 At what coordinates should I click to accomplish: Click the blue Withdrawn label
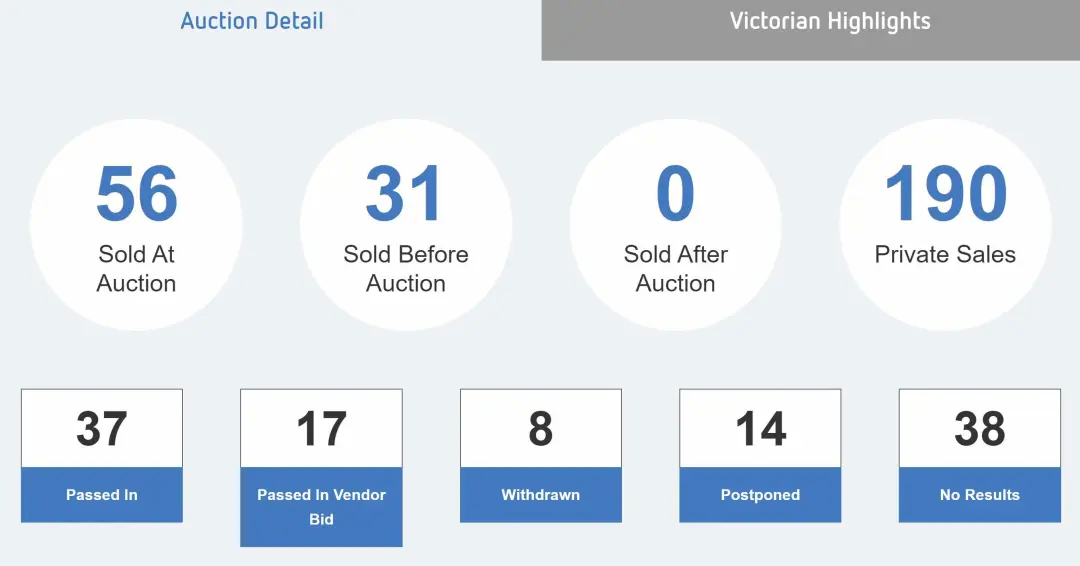pos(541,494)
